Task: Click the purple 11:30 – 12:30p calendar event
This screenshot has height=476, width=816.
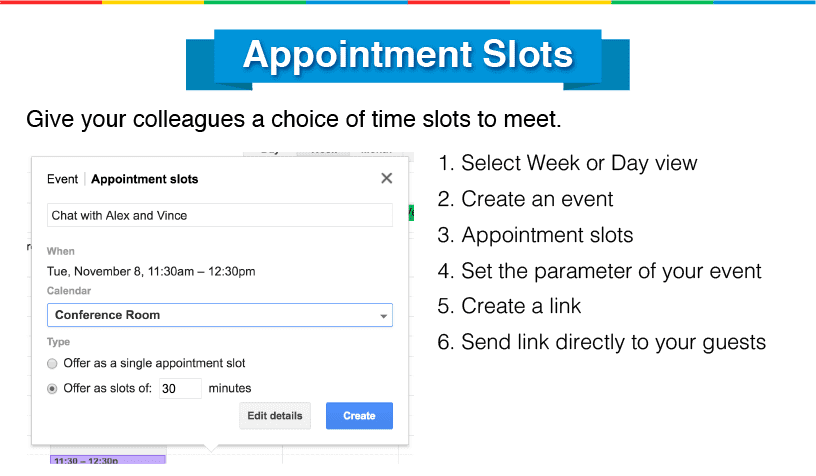Action: 108,459
